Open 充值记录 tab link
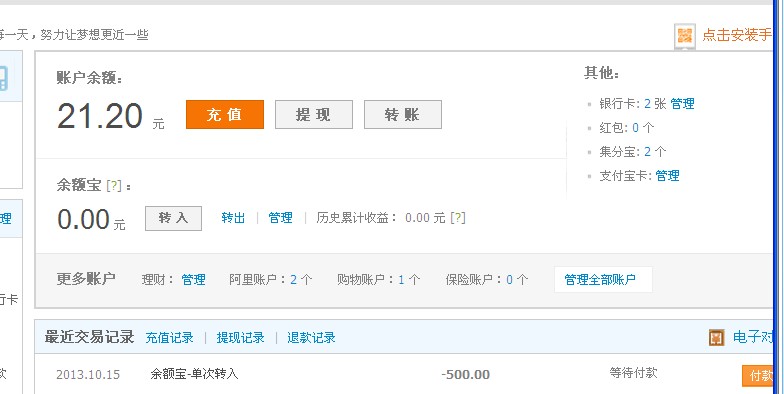 click(x=170, y=338)
